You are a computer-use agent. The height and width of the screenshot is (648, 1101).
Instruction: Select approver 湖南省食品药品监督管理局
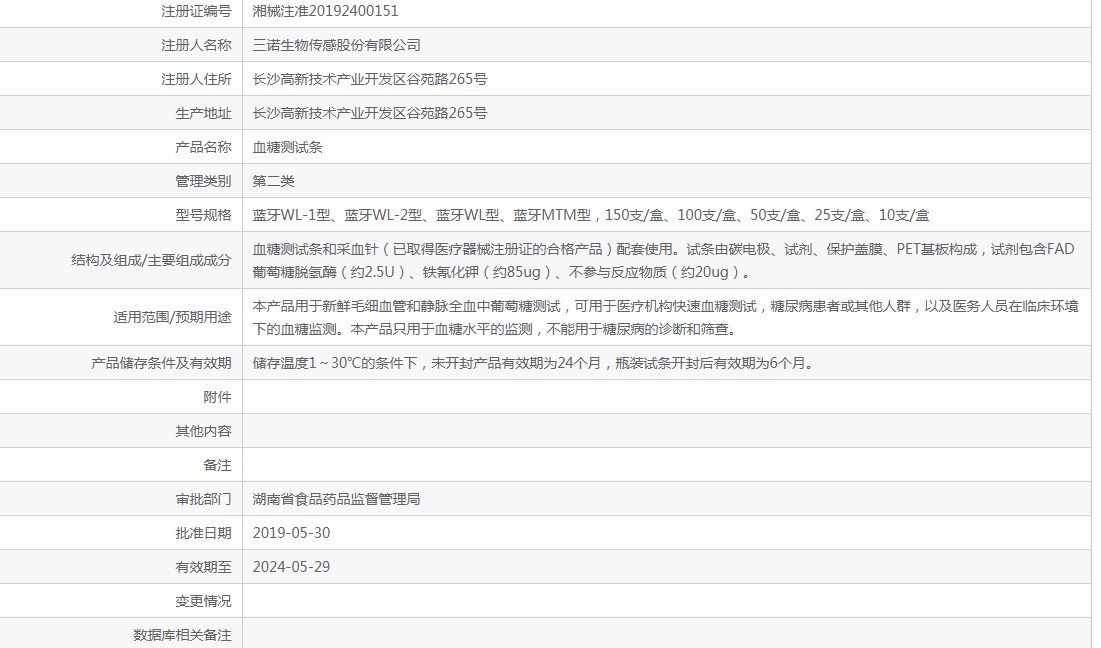click(336, 499)
